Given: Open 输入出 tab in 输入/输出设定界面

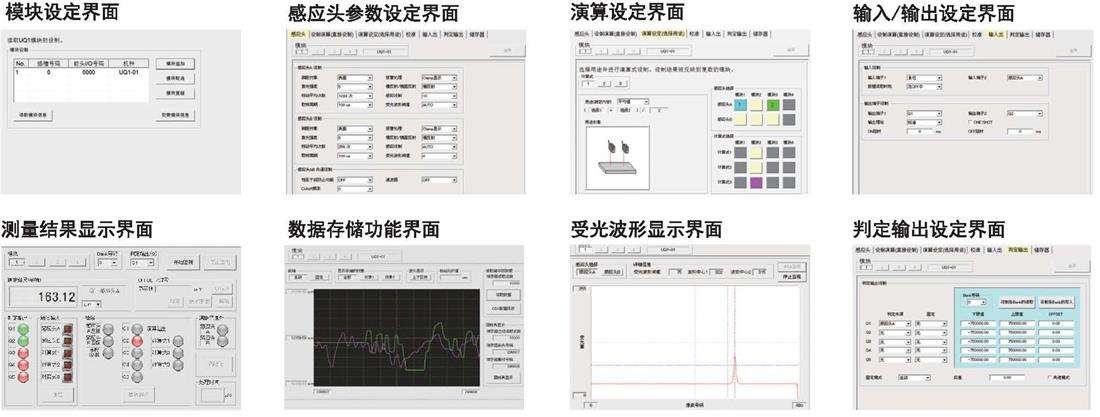Looking at the screenshot, I should 995,34.
